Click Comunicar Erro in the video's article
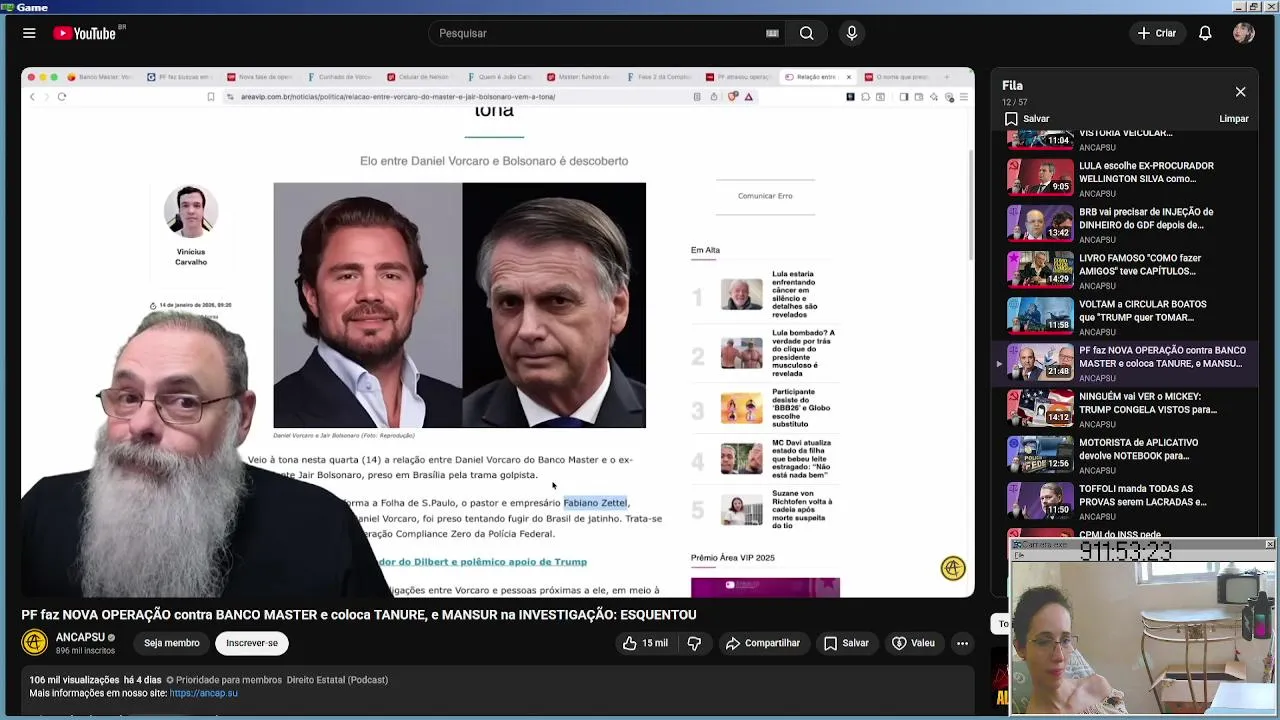This screenshot has width=1280, height=720. (x=765, y=196)
